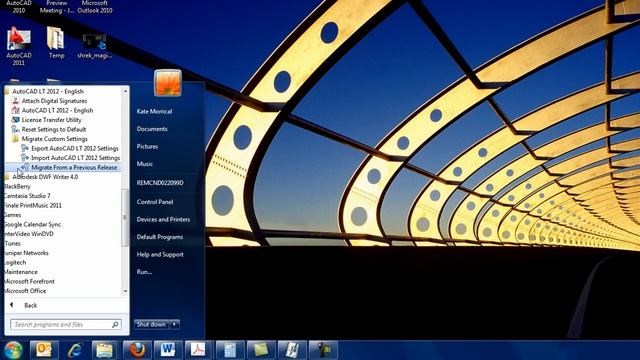Image resolution: width=640 pixels, height=360 pixels.
Task: Click Migrate From a Previous Release icon
Action: 25,167
